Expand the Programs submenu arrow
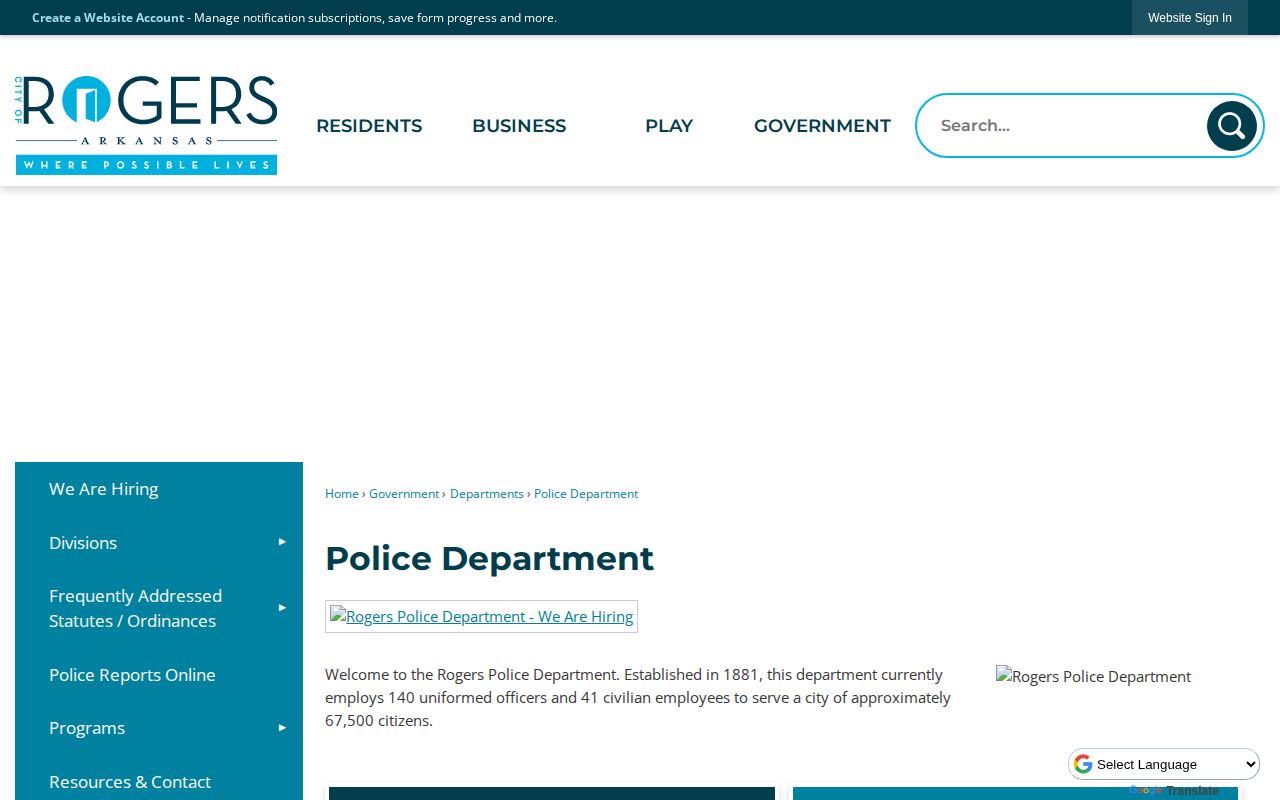This screenshot has height=800, width=1280. tap(282, 728)
